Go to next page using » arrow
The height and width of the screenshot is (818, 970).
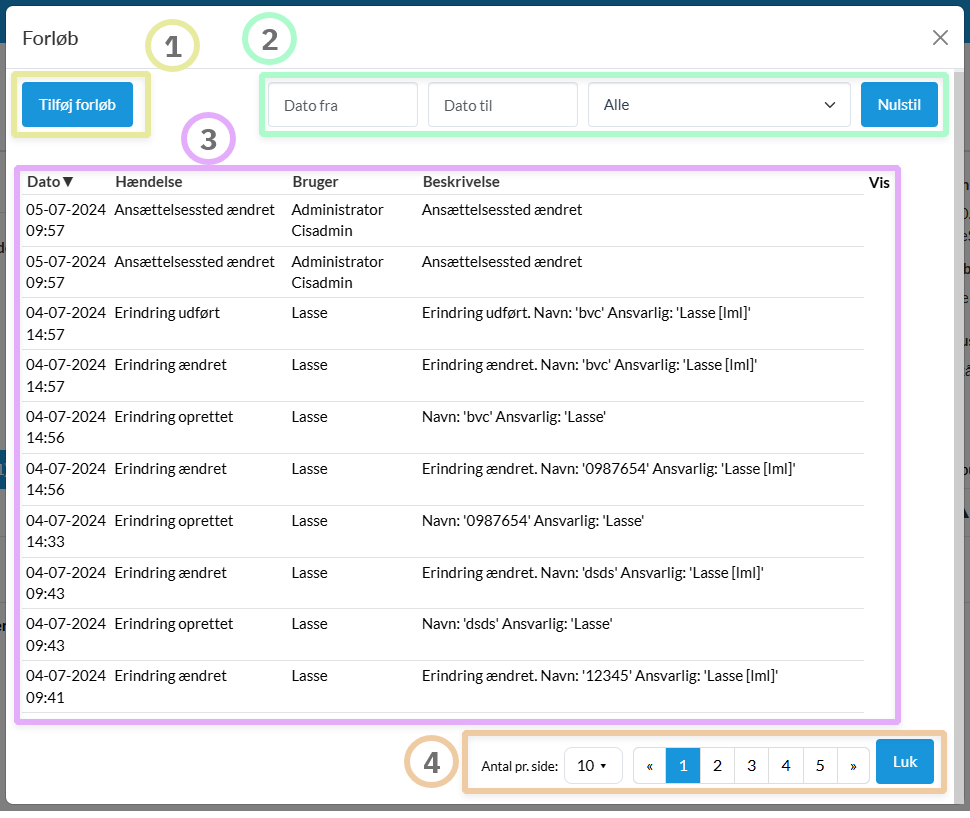[853, 766]
